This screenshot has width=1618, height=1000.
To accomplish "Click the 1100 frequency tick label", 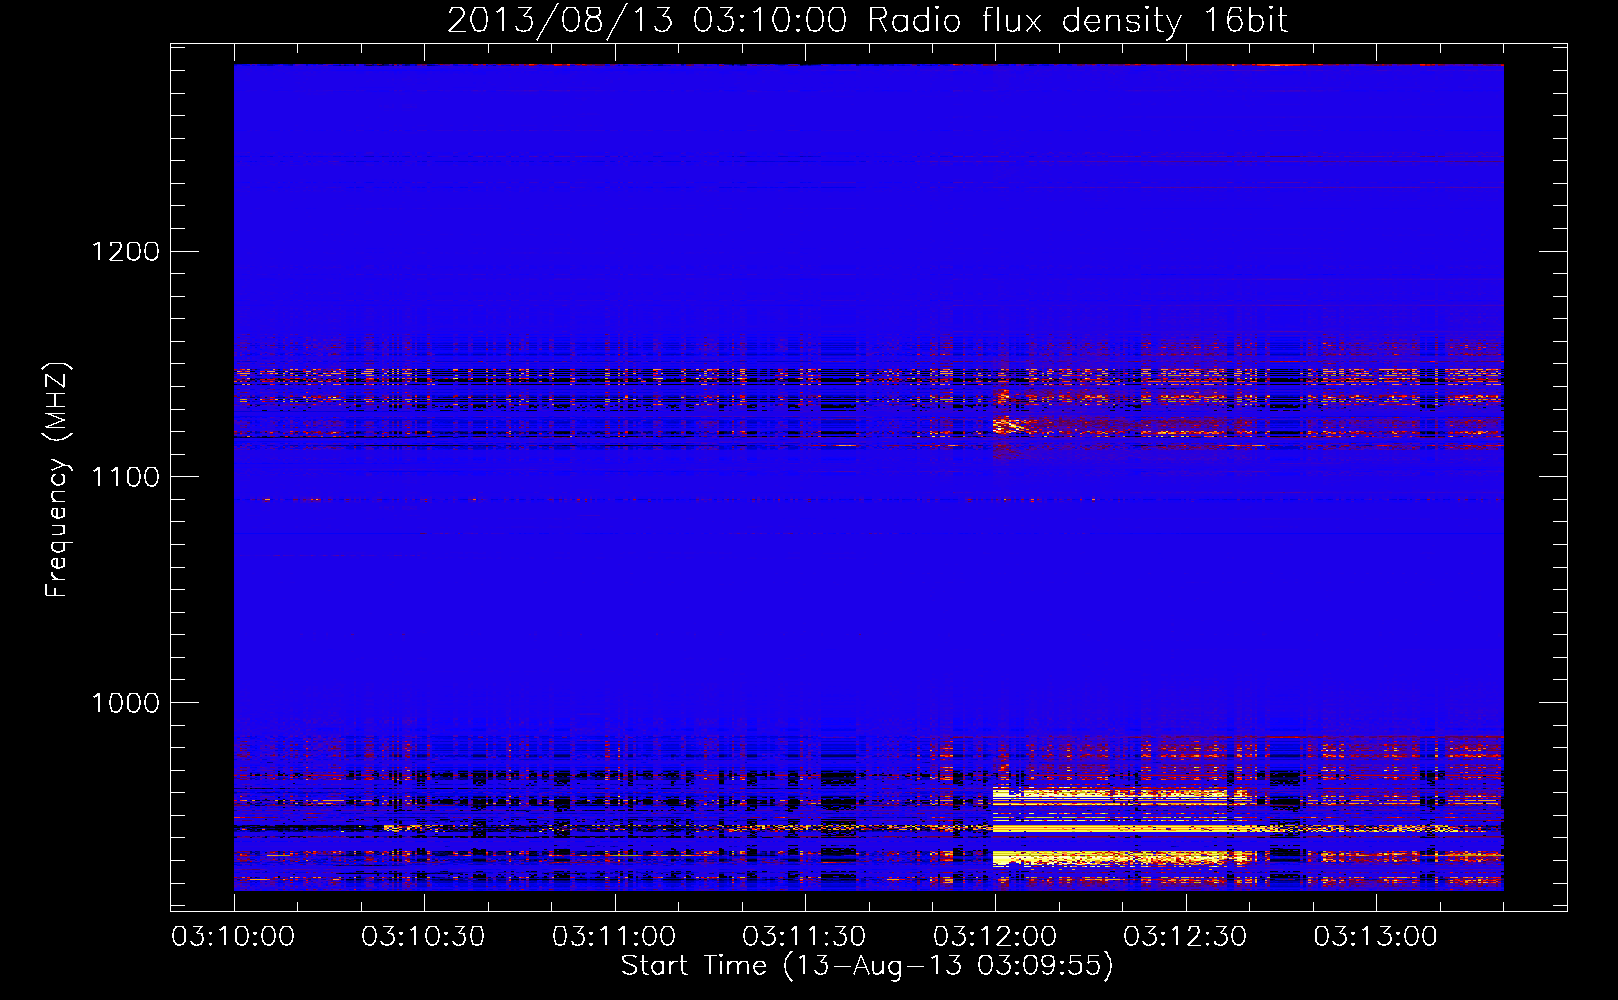I will 125,477.
